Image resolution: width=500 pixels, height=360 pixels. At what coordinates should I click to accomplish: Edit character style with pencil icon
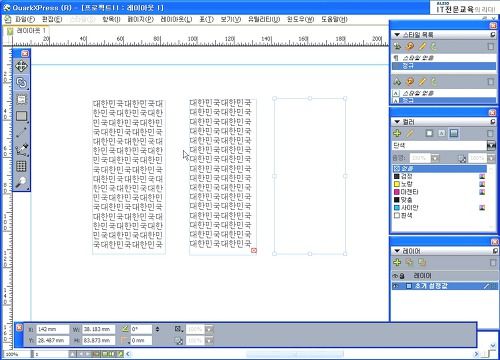click(422, 82)
